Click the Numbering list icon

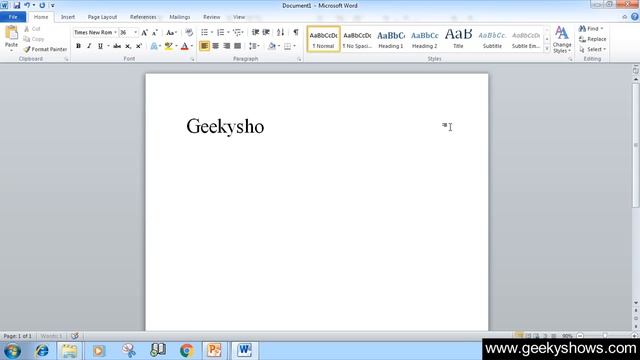(220, 32)
